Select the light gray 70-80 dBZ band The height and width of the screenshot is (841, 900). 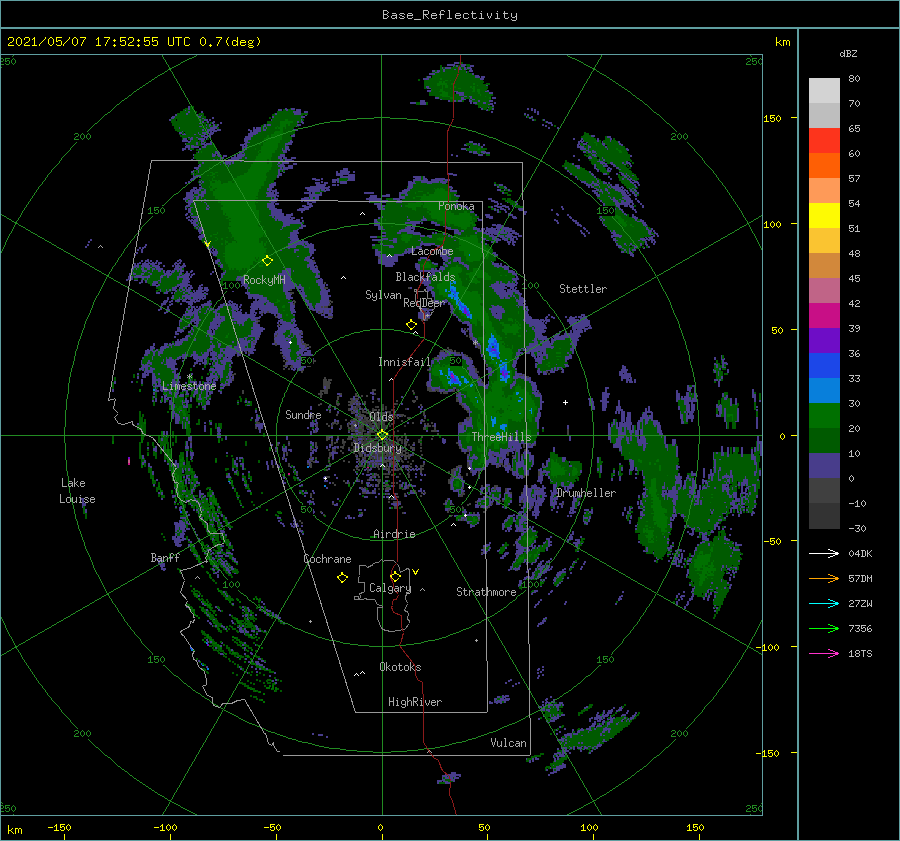[824, 90]
